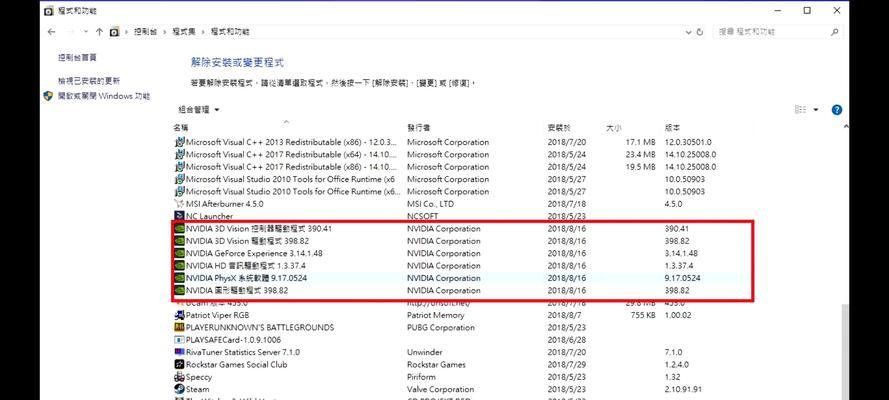Click the blue help question mark icon
This screenshot has height=400, width=889.
point(836,110)
